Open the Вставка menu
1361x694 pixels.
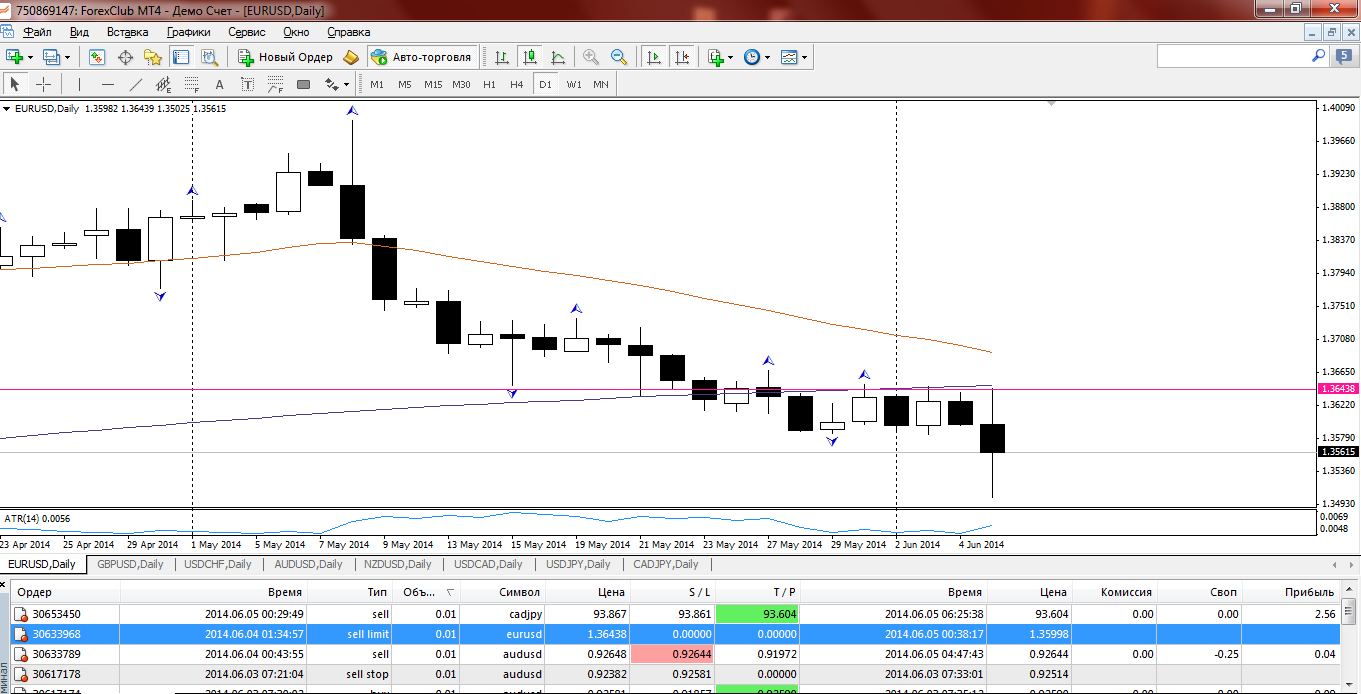tap(127, 32)
